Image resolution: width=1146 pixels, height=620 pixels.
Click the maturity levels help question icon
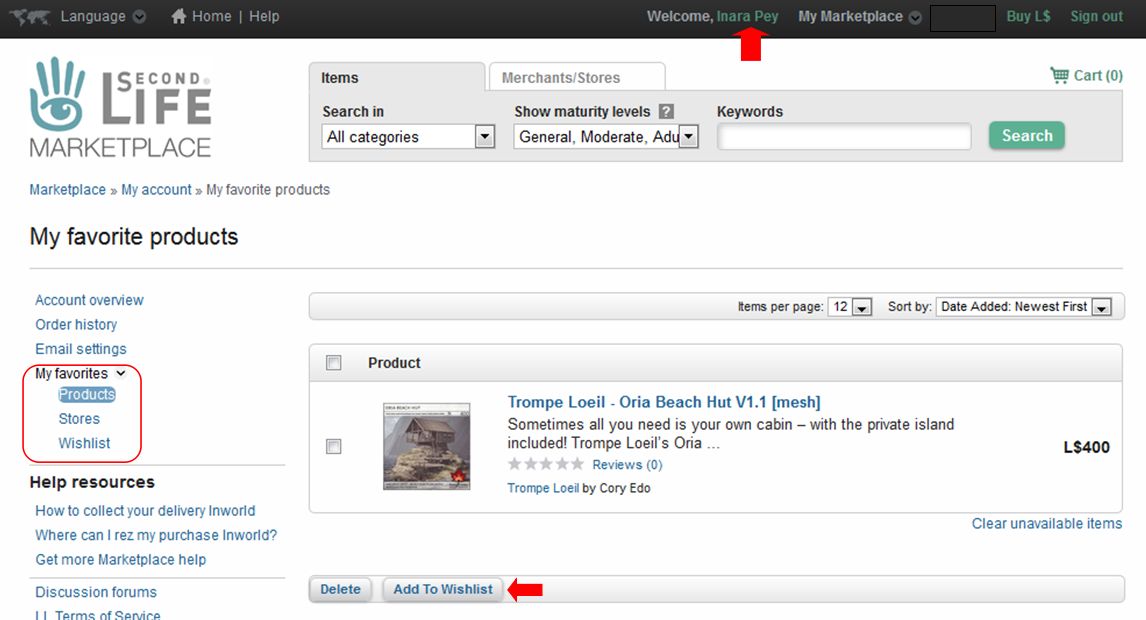[x=666, y=112]
